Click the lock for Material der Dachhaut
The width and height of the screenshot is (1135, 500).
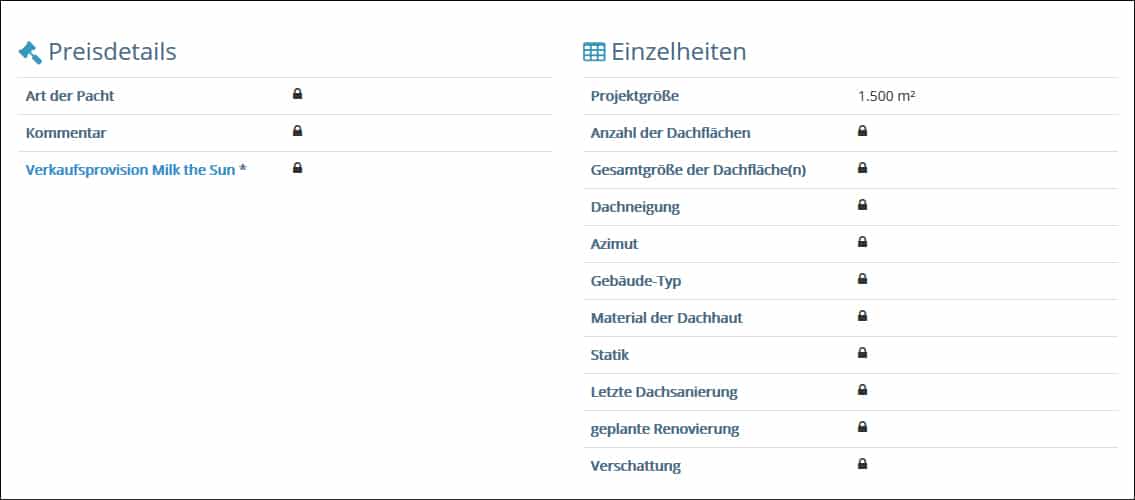coord(862,316)
